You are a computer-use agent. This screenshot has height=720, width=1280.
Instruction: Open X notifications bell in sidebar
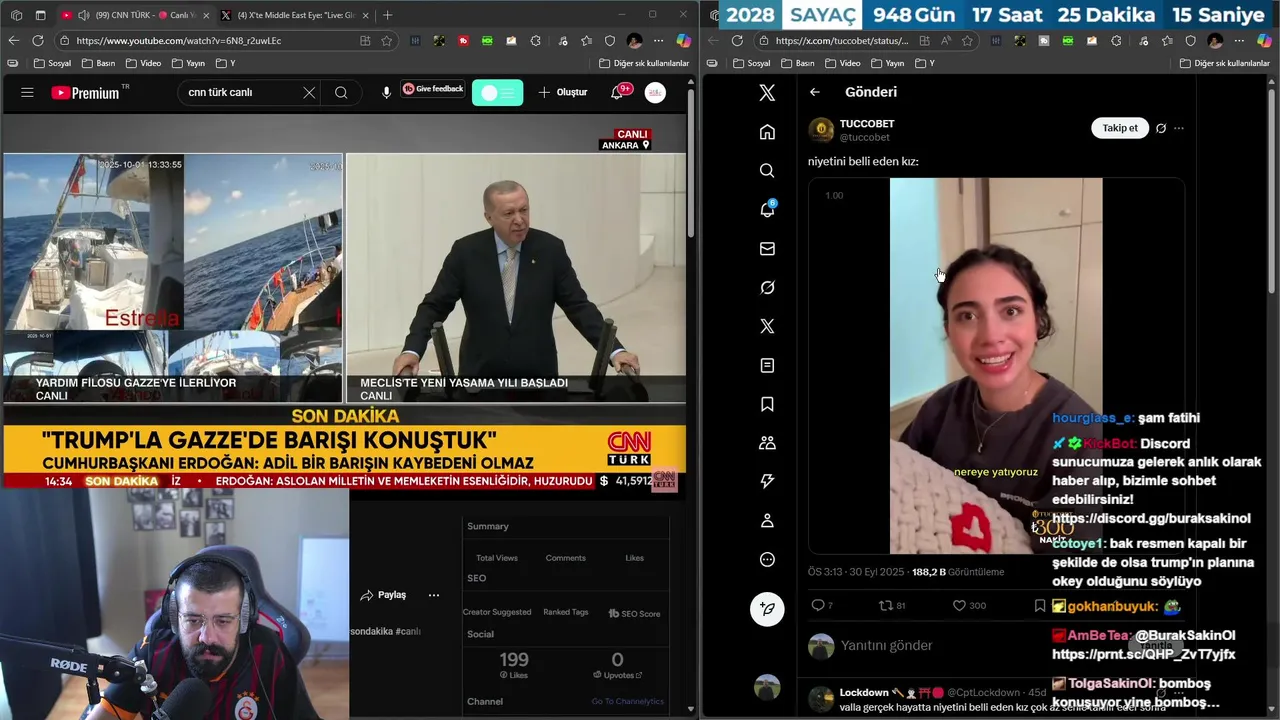pyautogui.click(x=767, y=209)
